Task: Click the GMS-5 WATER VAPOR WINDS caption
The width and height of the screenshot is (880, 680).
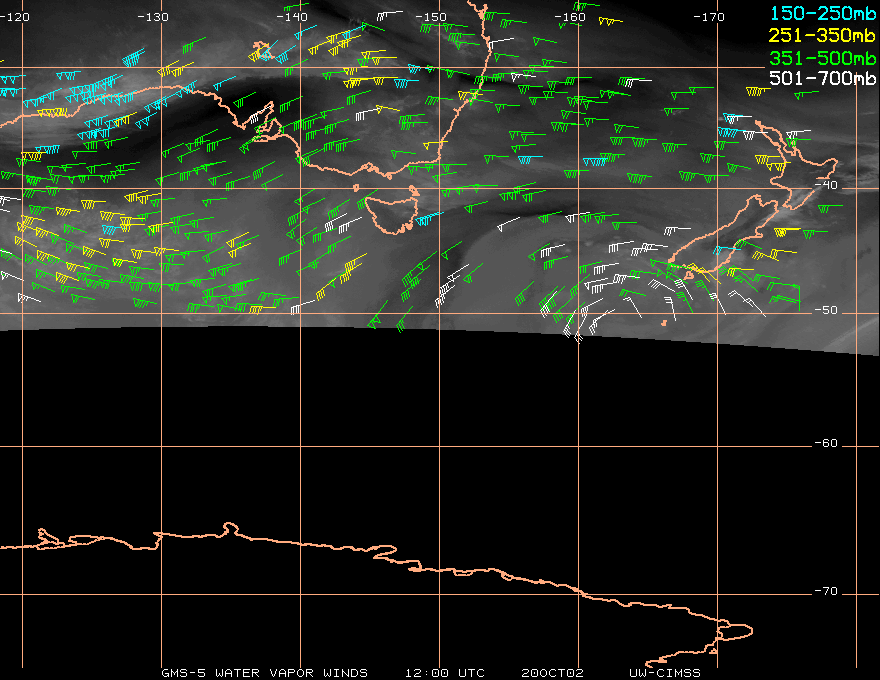Action: pyautogui.click(x=264, y=672)
